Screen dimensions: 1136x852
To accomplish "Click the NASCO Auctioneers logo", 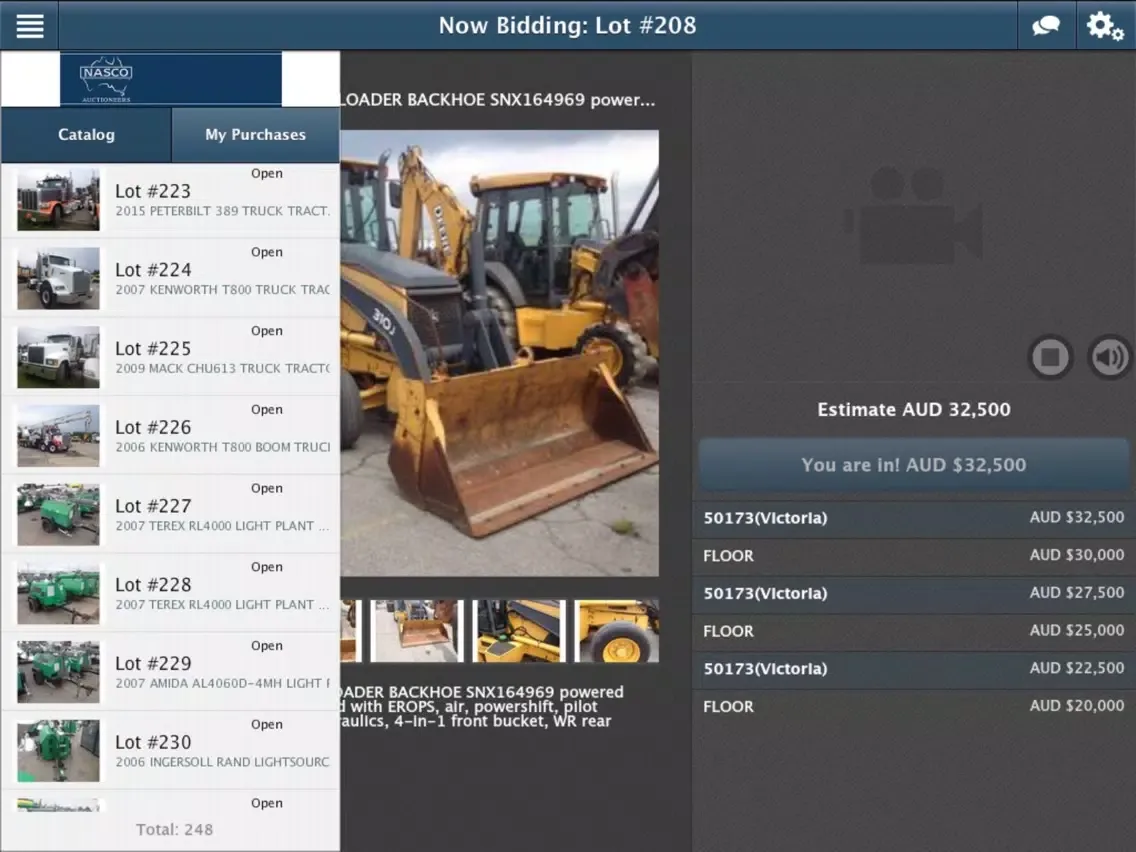I will click(x=170, y=79).
